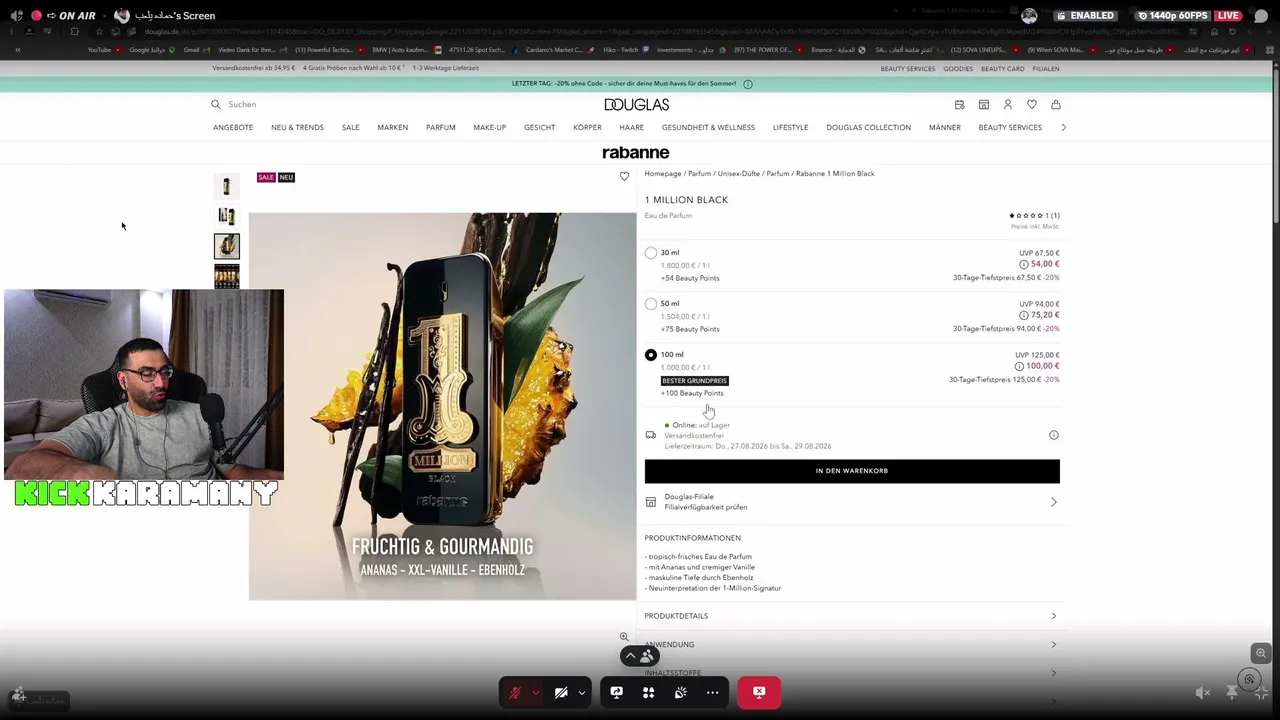Click the IN DEN WARENKORB button
This screenshot has height=720, width=1280.
pyautogui.click(x=852, y=471)
